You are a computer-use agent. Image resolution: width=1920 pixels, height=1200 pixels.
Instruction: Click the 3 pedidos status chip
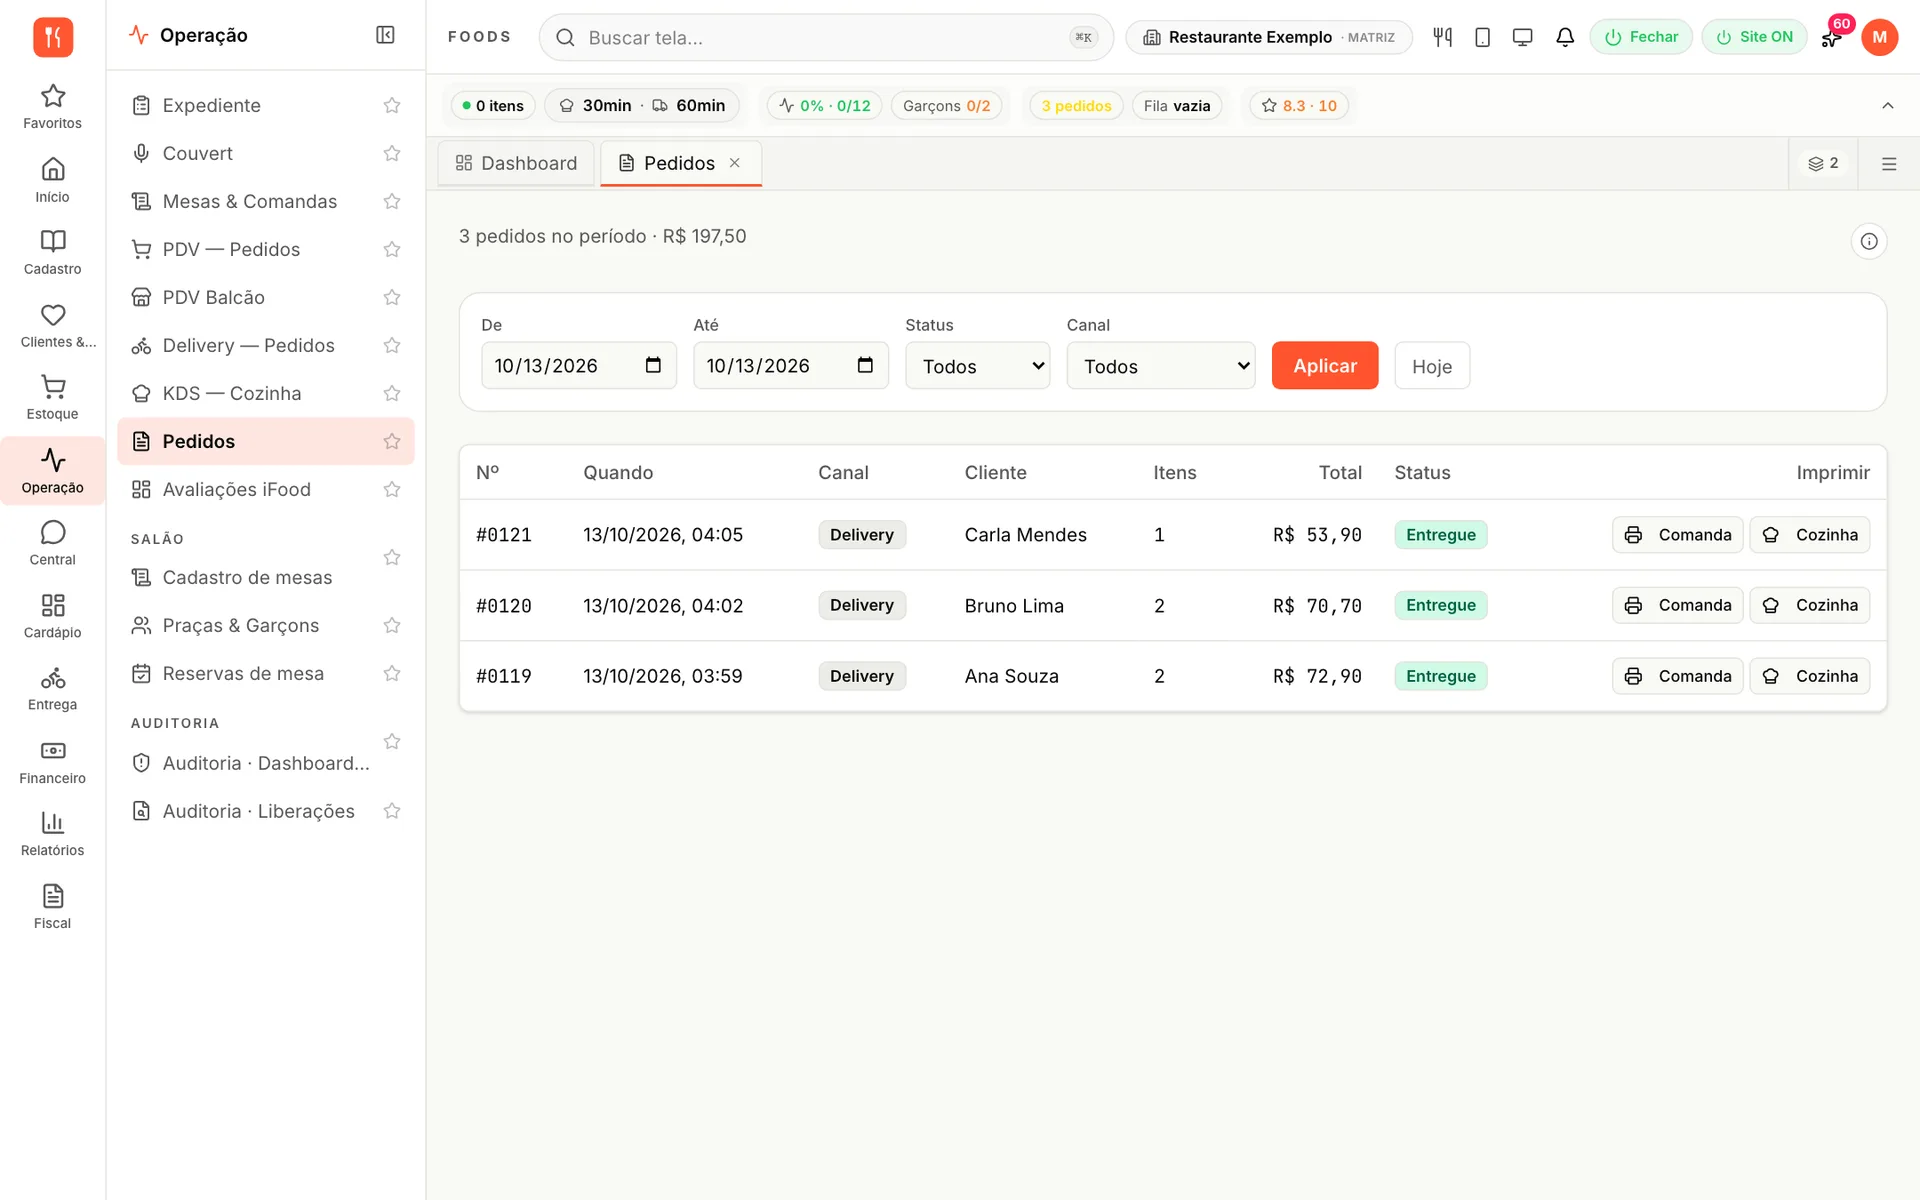tap(1076, 105)
